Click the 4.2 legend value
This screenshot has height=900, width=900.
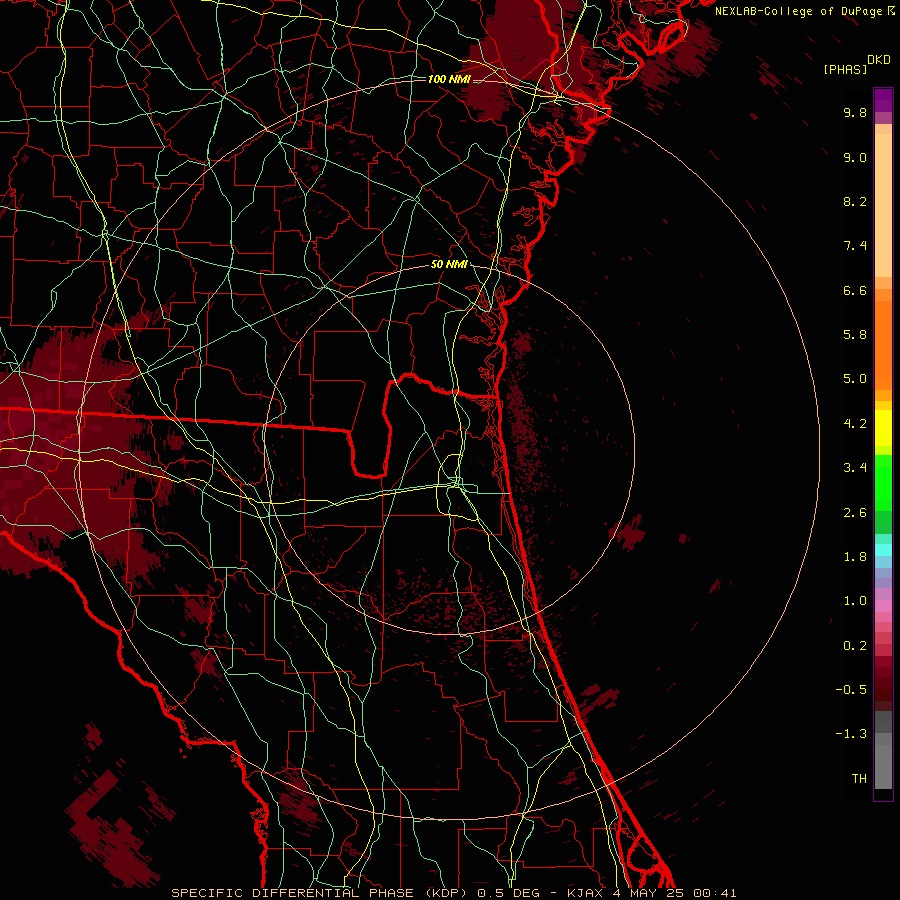tap(855, 424)
